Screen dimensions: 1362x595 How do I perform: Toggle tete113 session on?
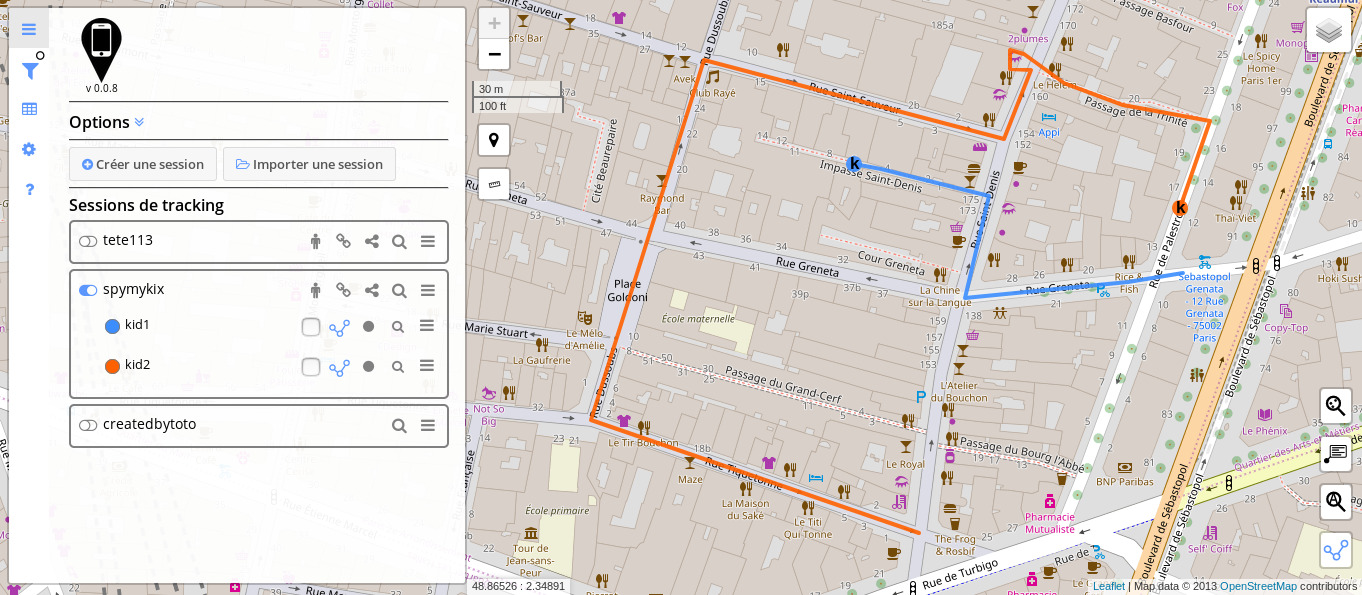point(88,241)
